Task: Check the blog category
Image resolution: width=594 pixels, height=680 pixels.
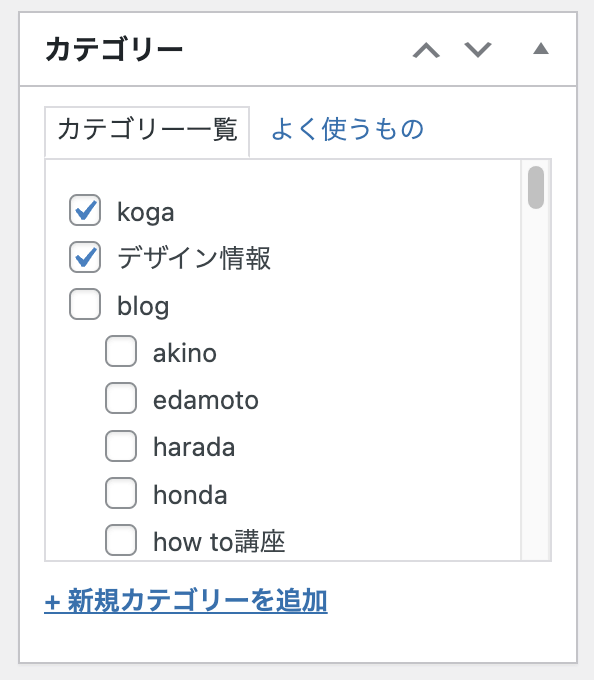Action: click(x=85, y=304)
